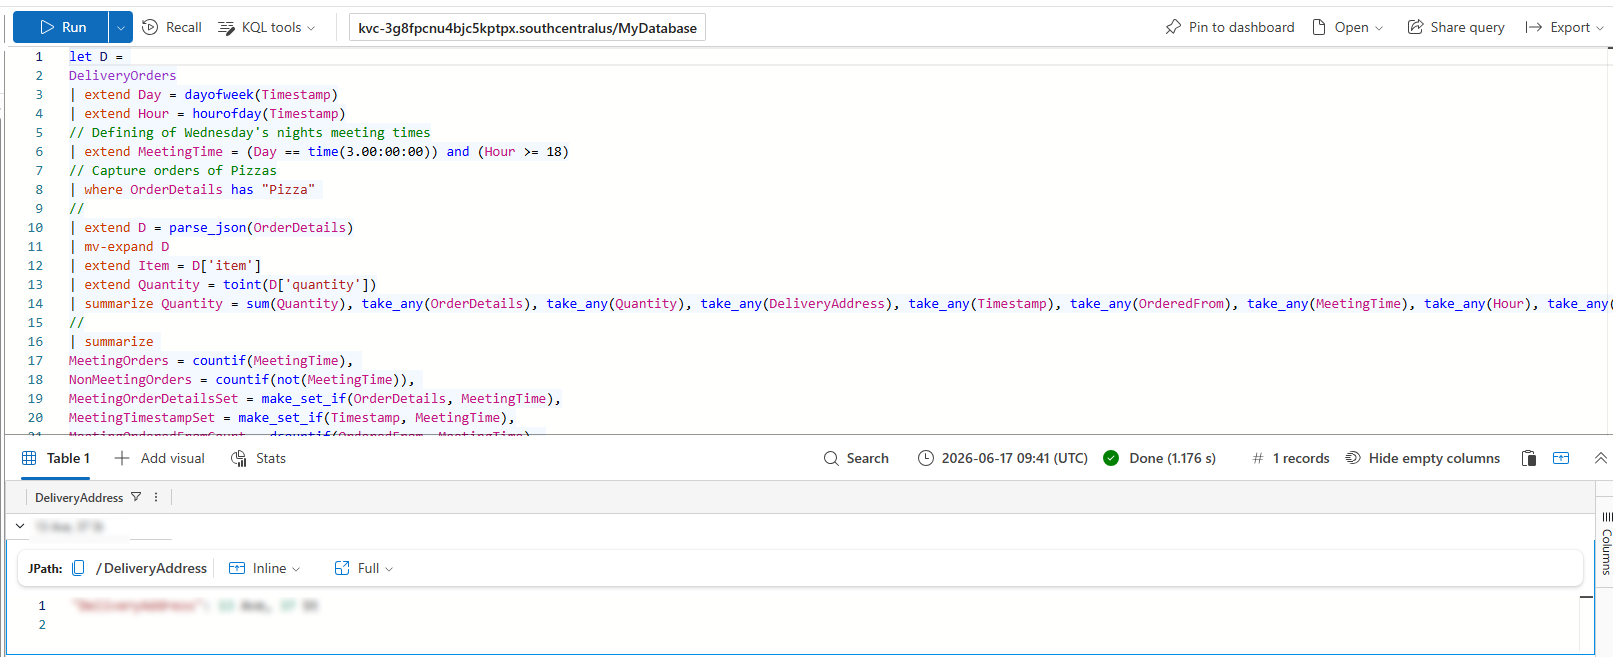The image size is (1613, 657).
Task: Click DeliveryOrders on line 2
Action: click(x=122, y=76)
